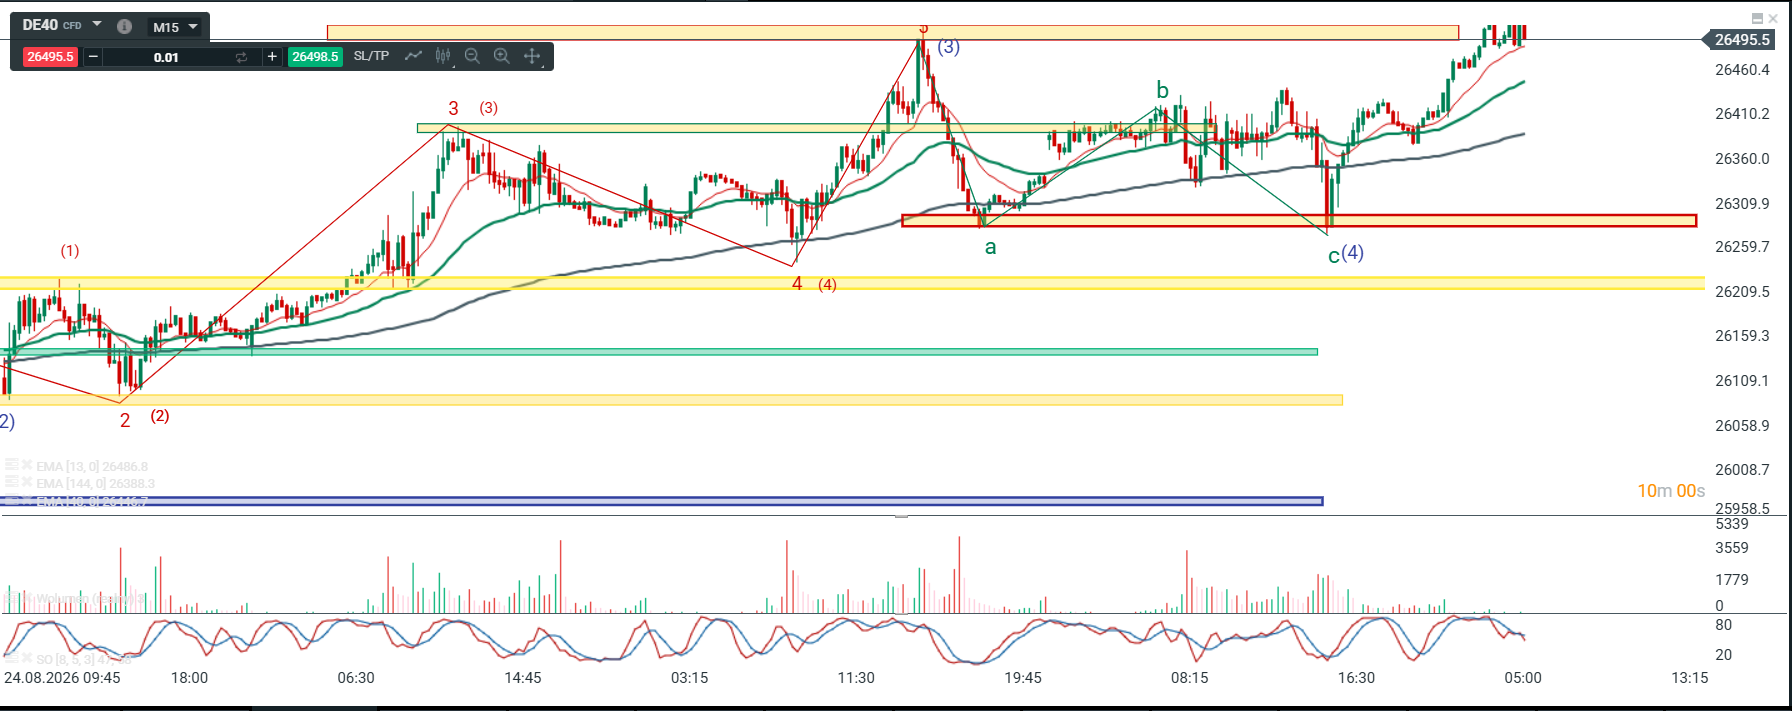Zoom in using the magnifier plus icon
Screen dimensions: 1792x711
coord(502,56)
